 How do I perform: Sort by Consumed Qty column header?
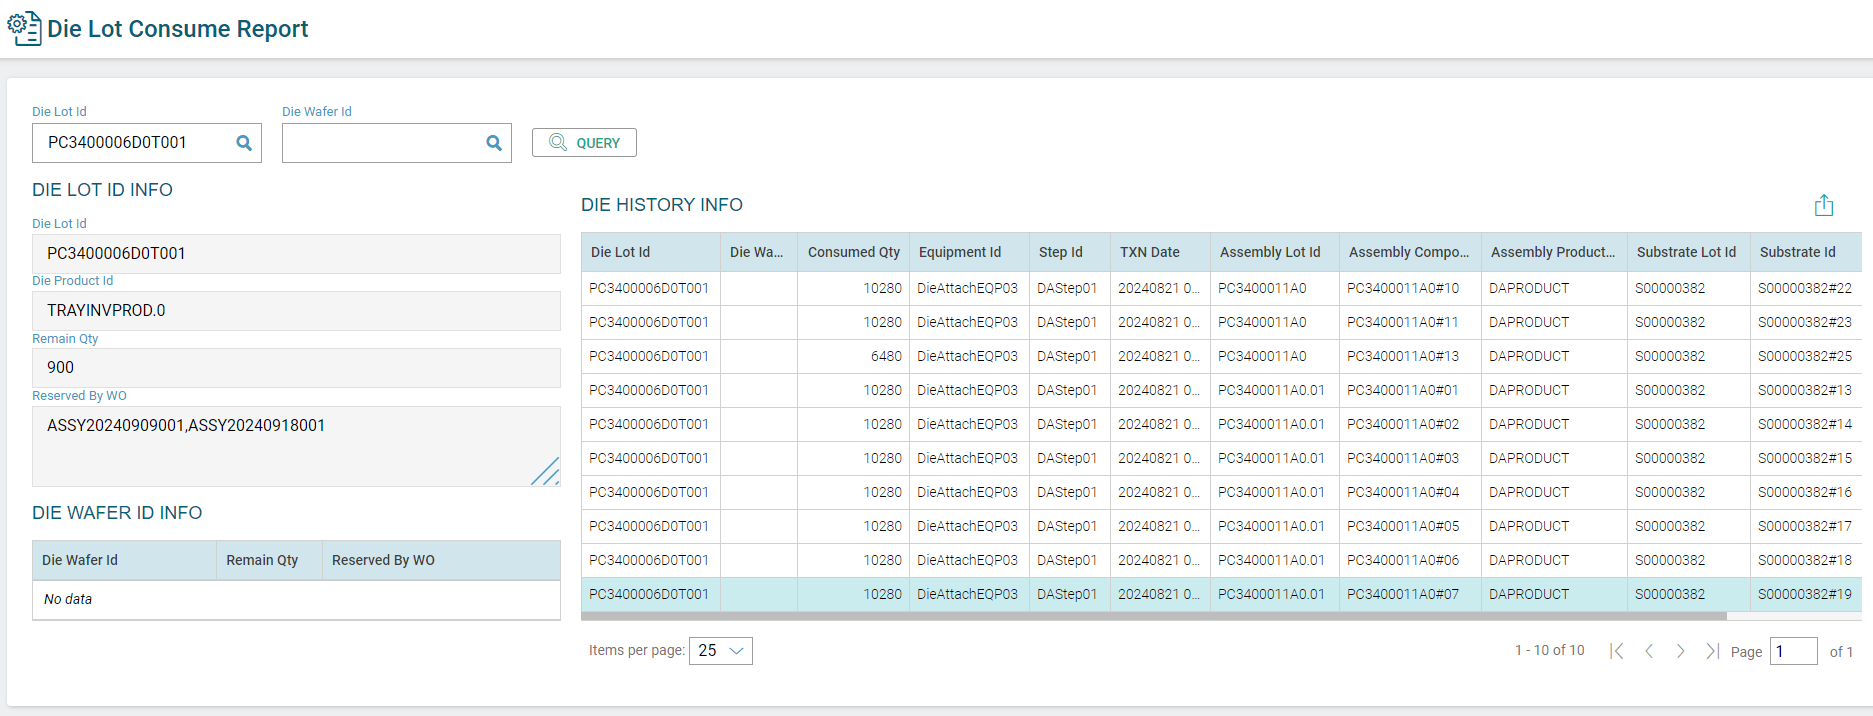click(853, 252)
